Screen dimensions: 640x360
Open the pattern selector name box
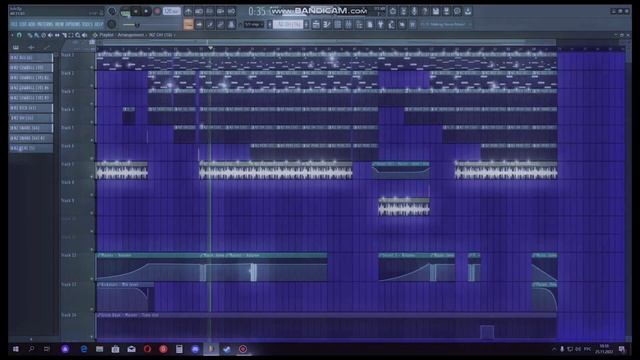(288, 25)
